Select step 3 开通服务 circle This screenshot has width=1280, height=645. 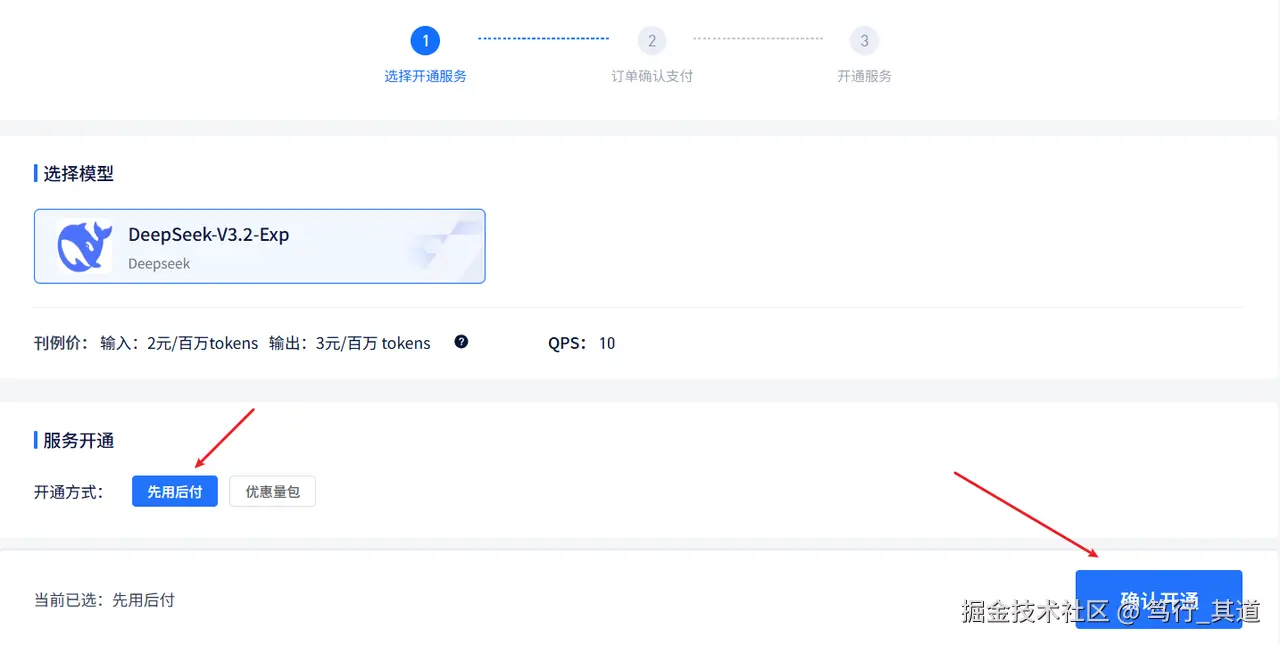pyautogui.click(x=864, y=40)
